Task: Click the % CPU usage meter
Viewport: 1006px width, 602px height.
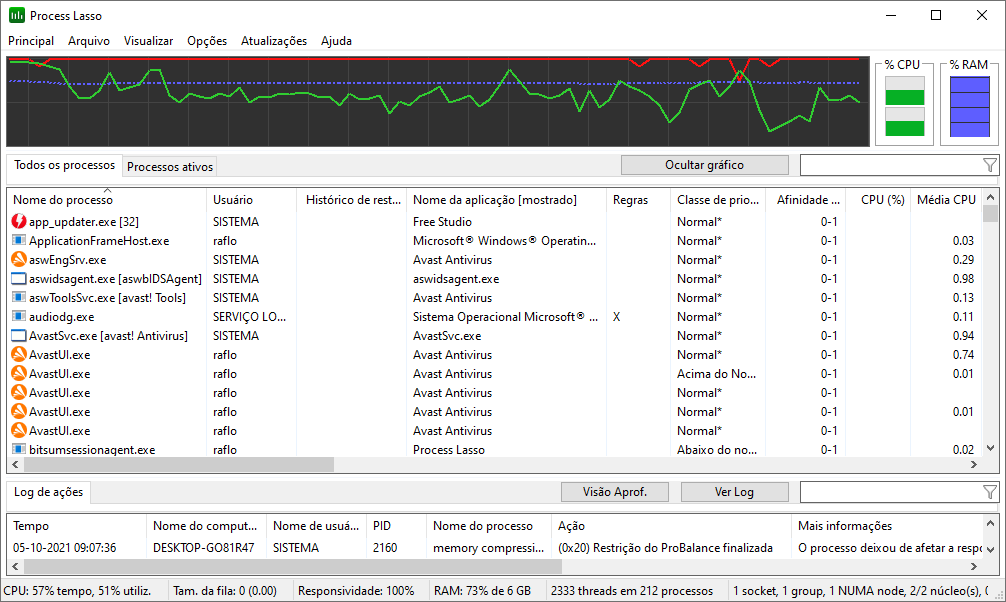Action: coord(905,107)
